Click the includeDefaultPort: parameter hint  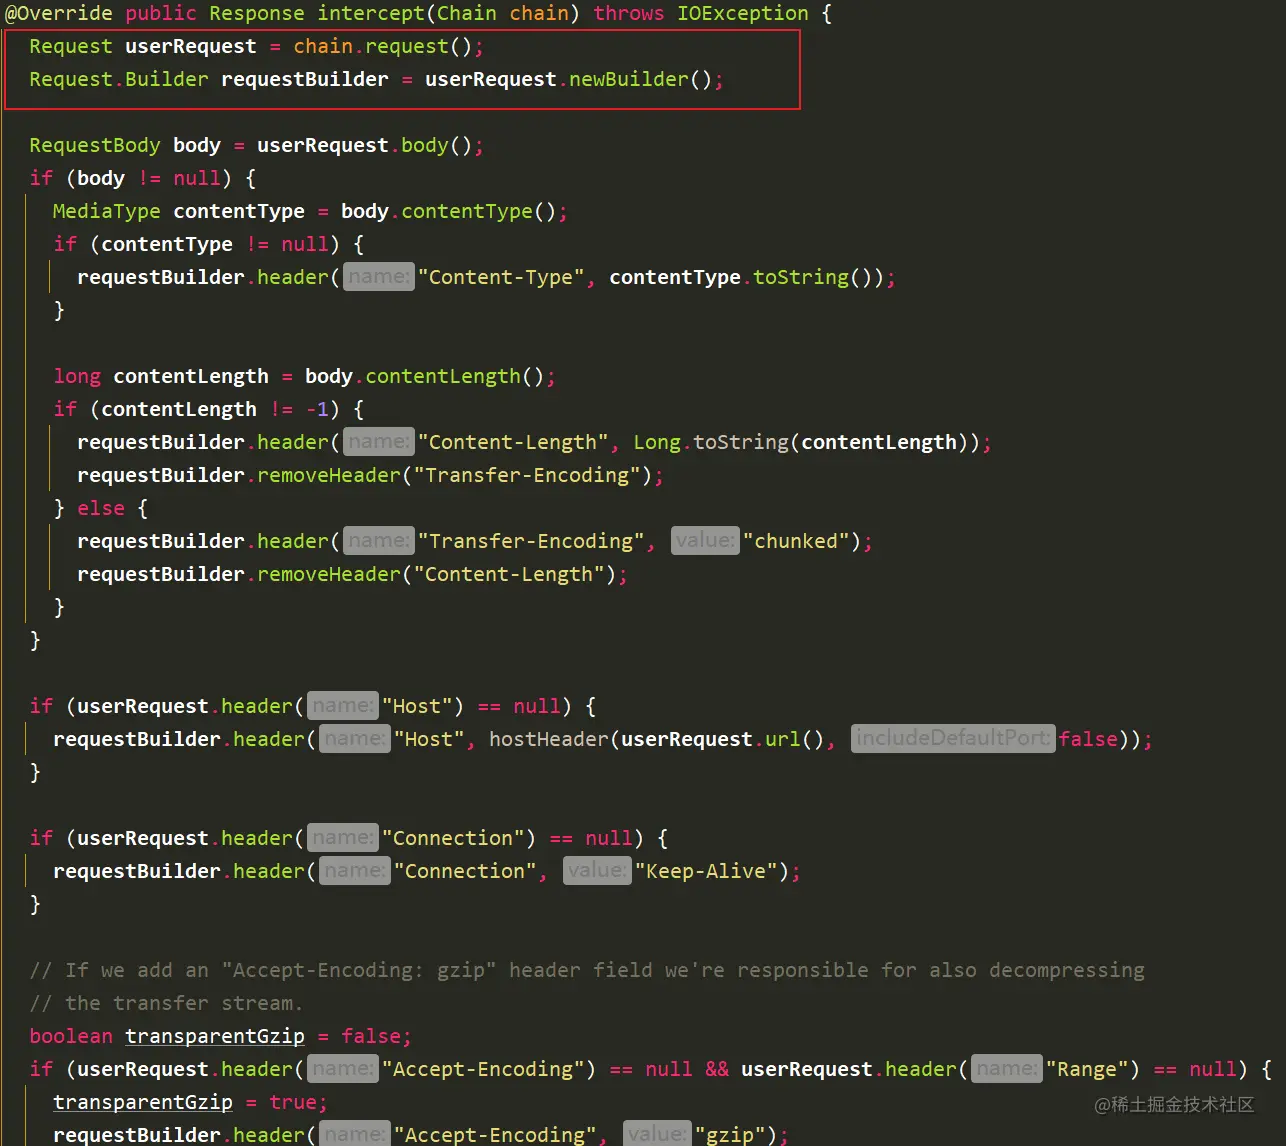click(x=953, y=739)
